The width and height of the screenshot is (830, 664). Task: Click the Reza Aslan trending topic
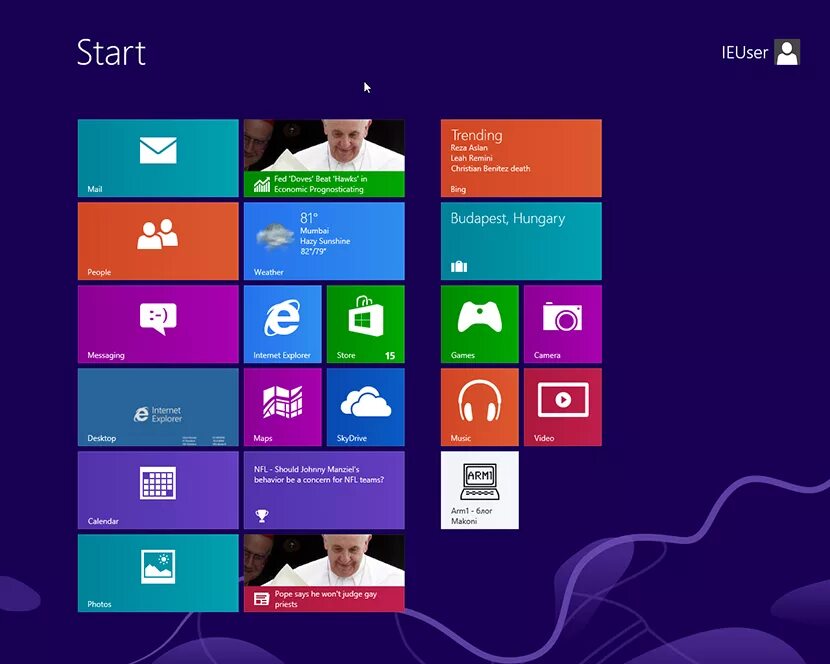pyautogui.click(x=469, y=148)
